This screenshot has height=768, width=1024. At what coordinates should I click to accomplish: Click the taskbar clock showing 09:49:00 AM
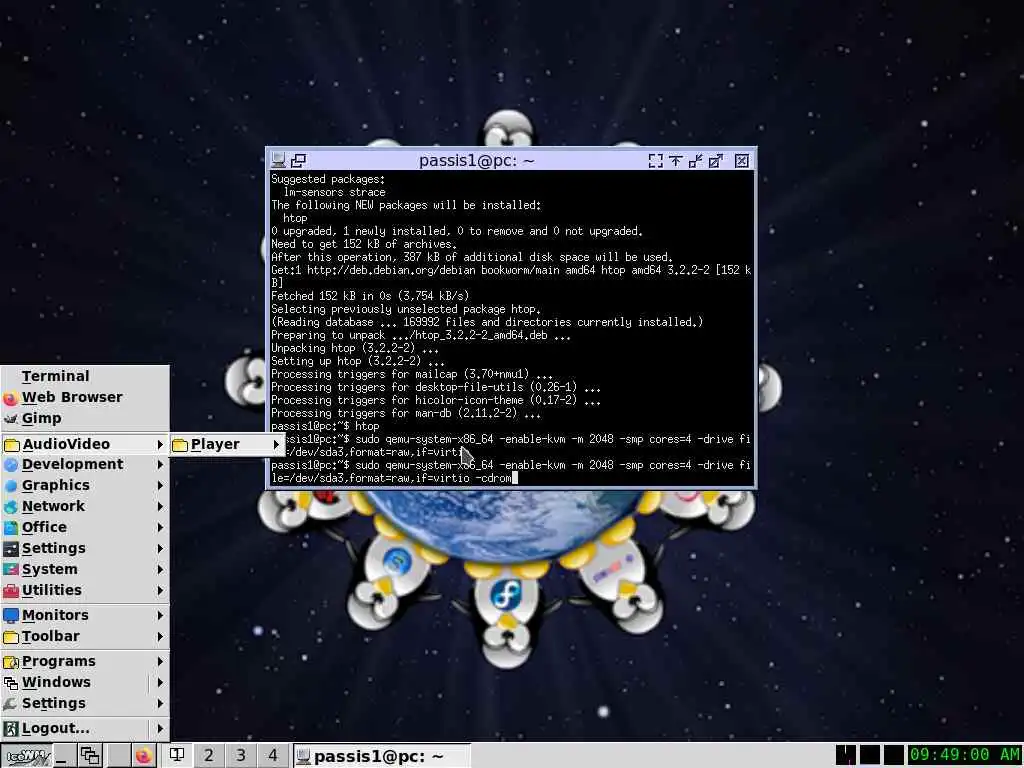[965, 755]
